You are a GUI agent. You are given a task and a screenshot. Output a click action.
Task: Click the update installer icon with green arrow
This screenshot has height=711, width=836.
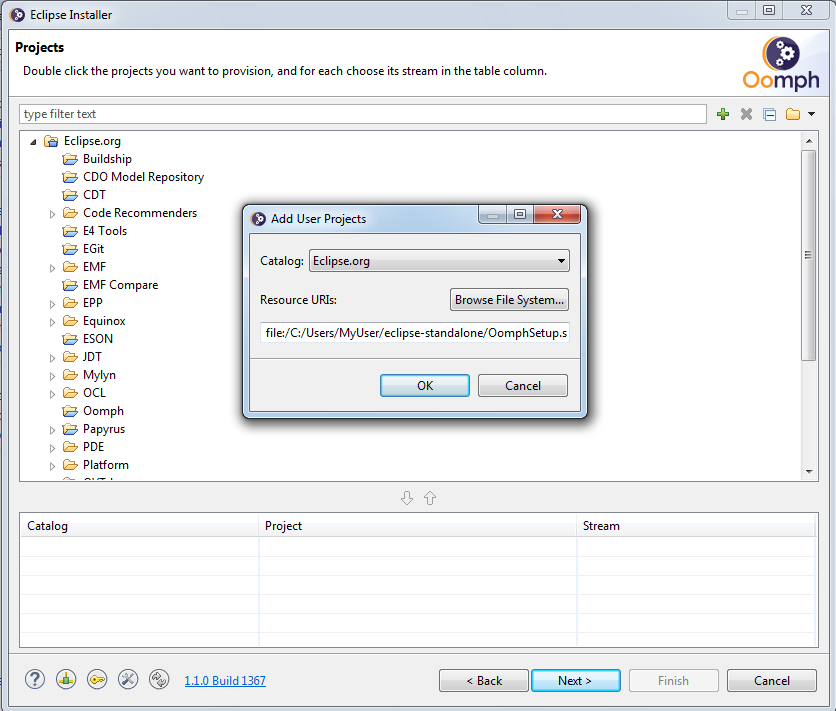(66, 680)
